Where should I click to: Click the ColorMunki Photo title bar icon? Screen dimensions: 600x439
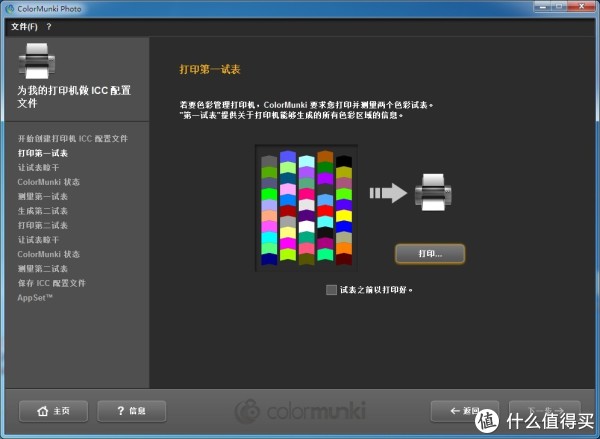[x=10, y=8]
